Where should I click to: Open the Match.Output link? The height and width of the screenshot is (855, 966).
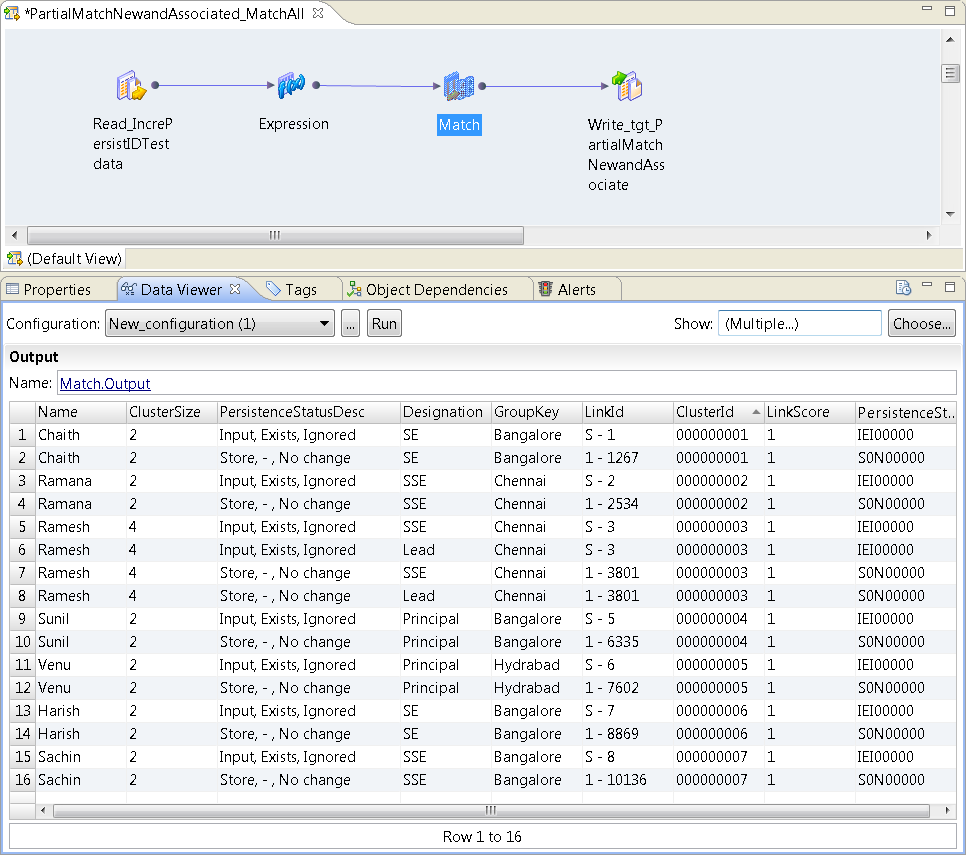point(105,383)
